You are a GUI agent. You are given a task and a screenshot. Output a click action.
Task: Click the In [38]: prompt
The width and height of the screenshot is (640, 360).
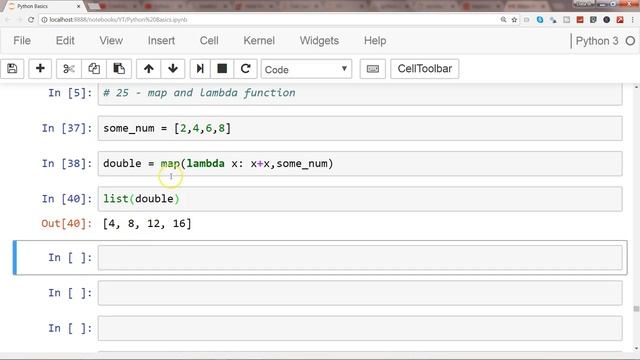(67, 164)
